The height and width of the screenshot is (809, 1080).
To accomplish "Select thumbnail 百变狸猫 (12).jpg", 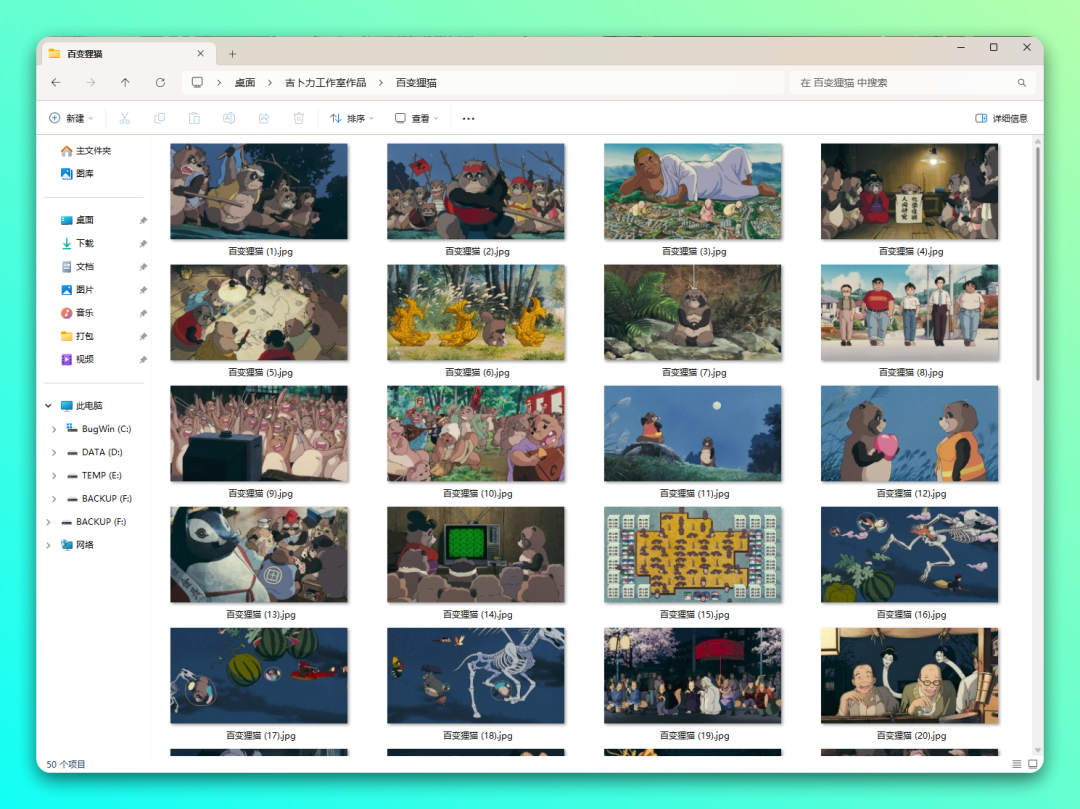I will click(909, 434).
